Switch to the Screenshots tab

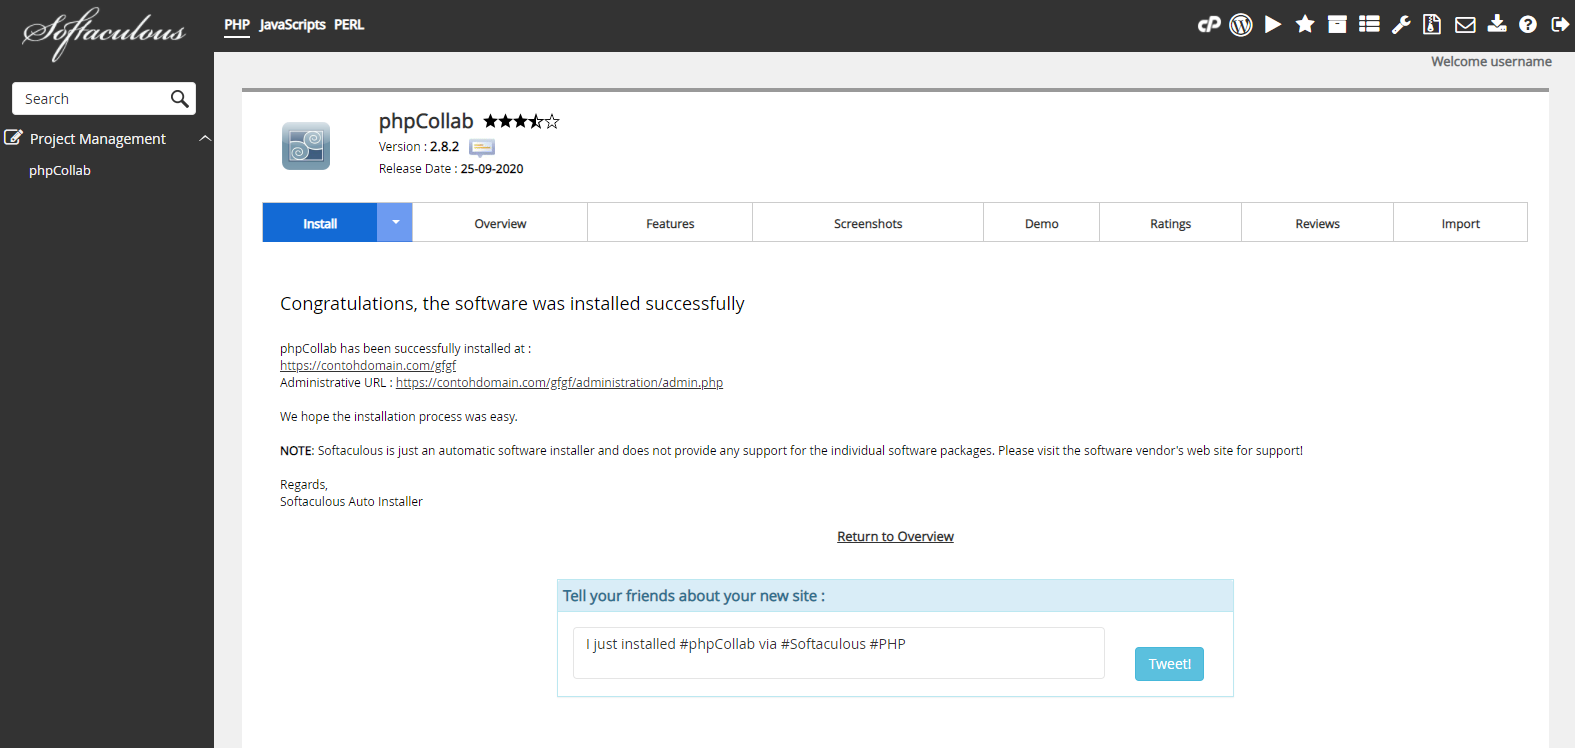click(x=867, y=224)
